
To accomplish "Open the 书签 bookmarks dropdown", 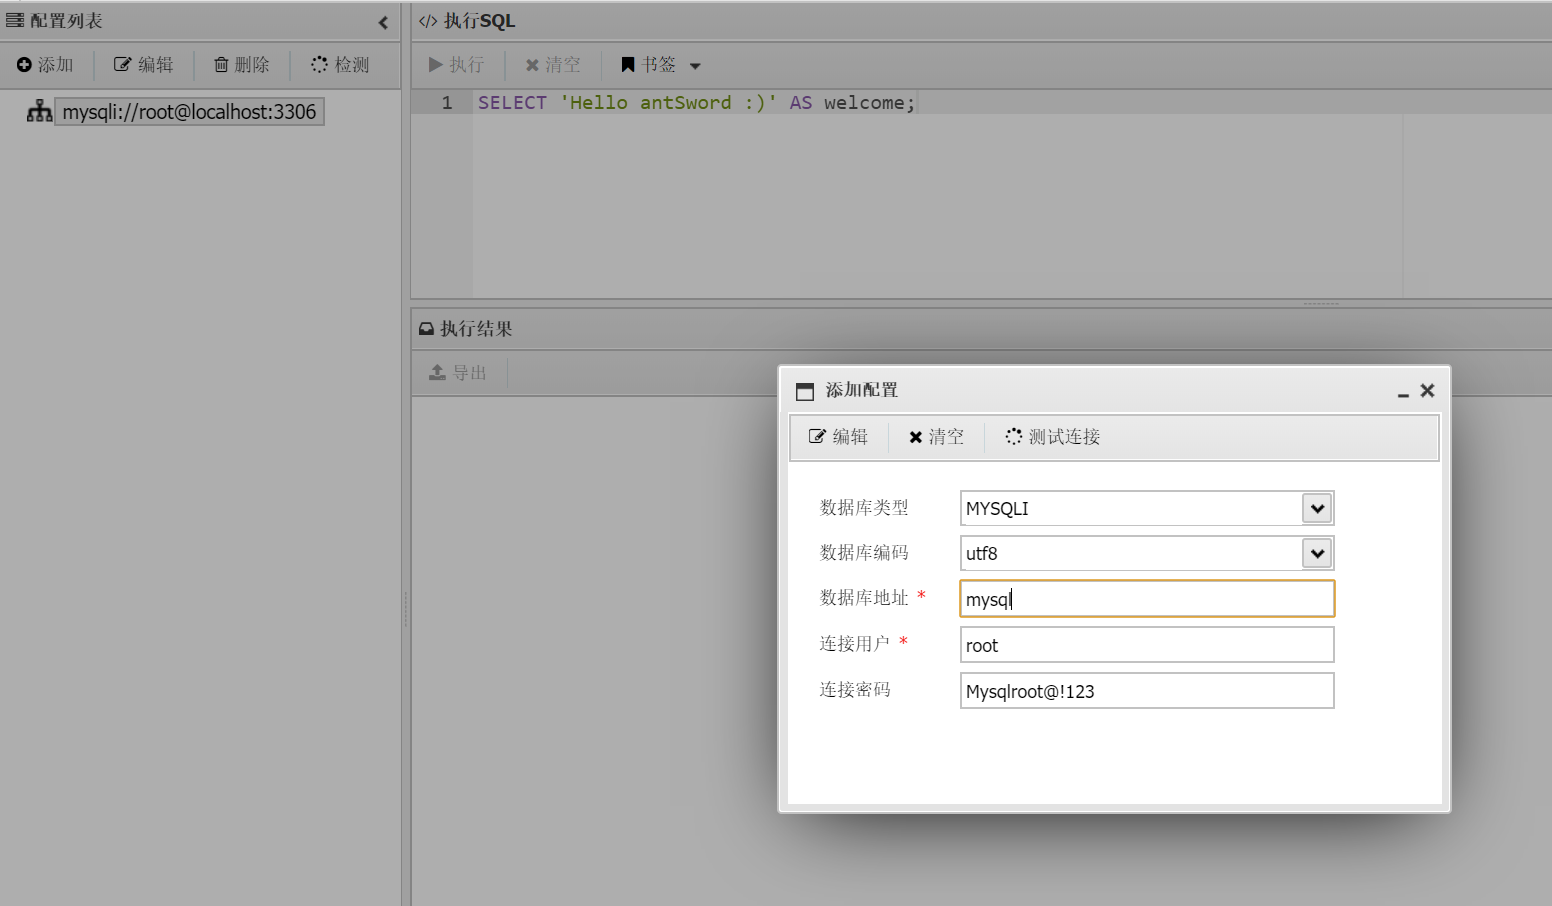I will pyautogui.click(x=661, y=65).
